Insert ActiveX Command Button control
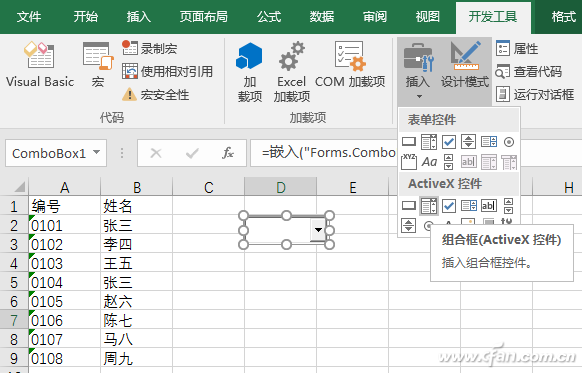Screen dimensions: 582x373 click(x=409, y=205)
